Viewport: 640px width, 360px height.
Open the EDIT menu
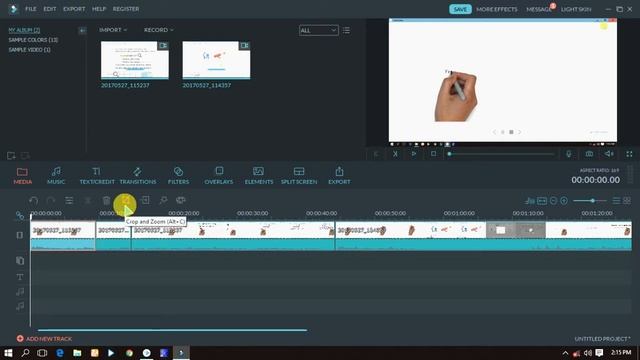click(50, 9)
